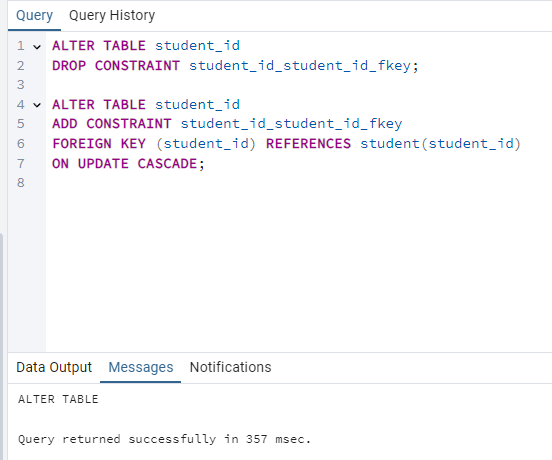The image size is (552, 460).
Task: Switch to the Query History tab
Action: point(112,15)
